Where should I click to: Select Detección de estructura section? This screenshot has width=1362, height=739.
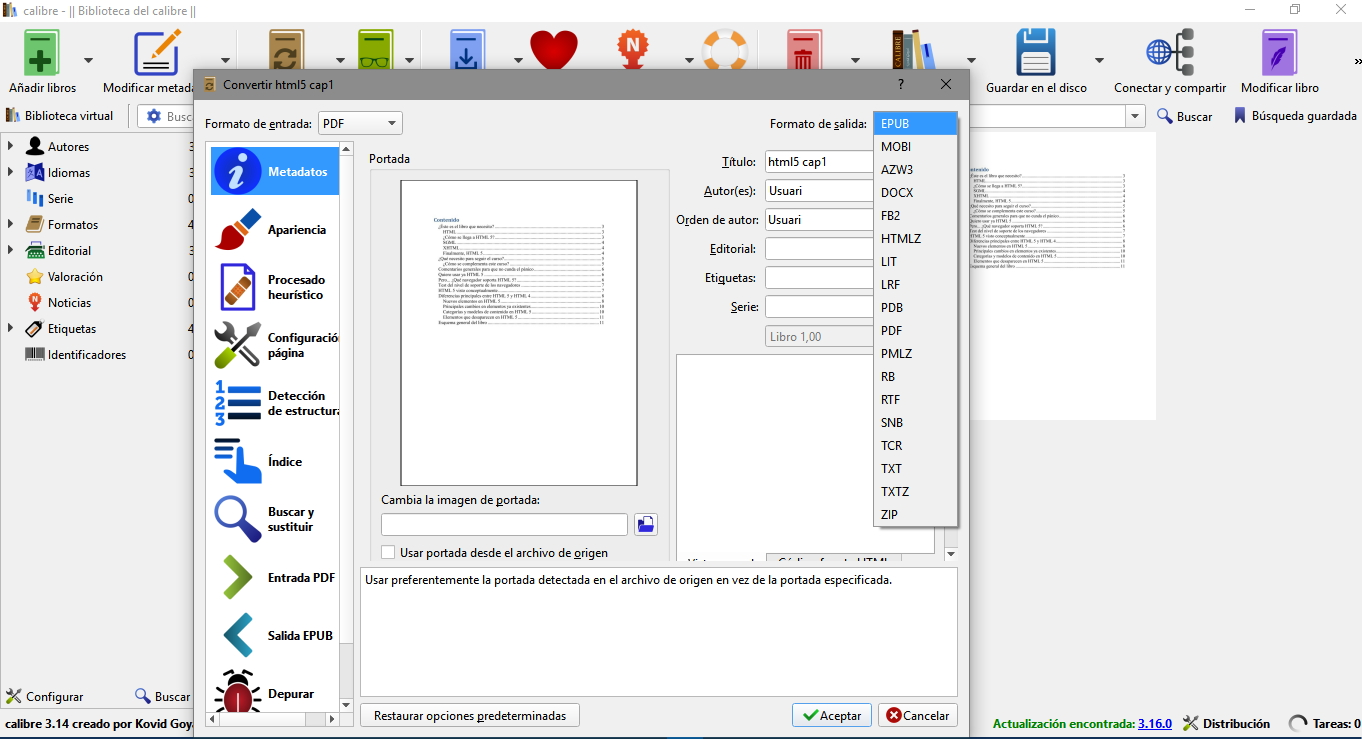point(275,403)
